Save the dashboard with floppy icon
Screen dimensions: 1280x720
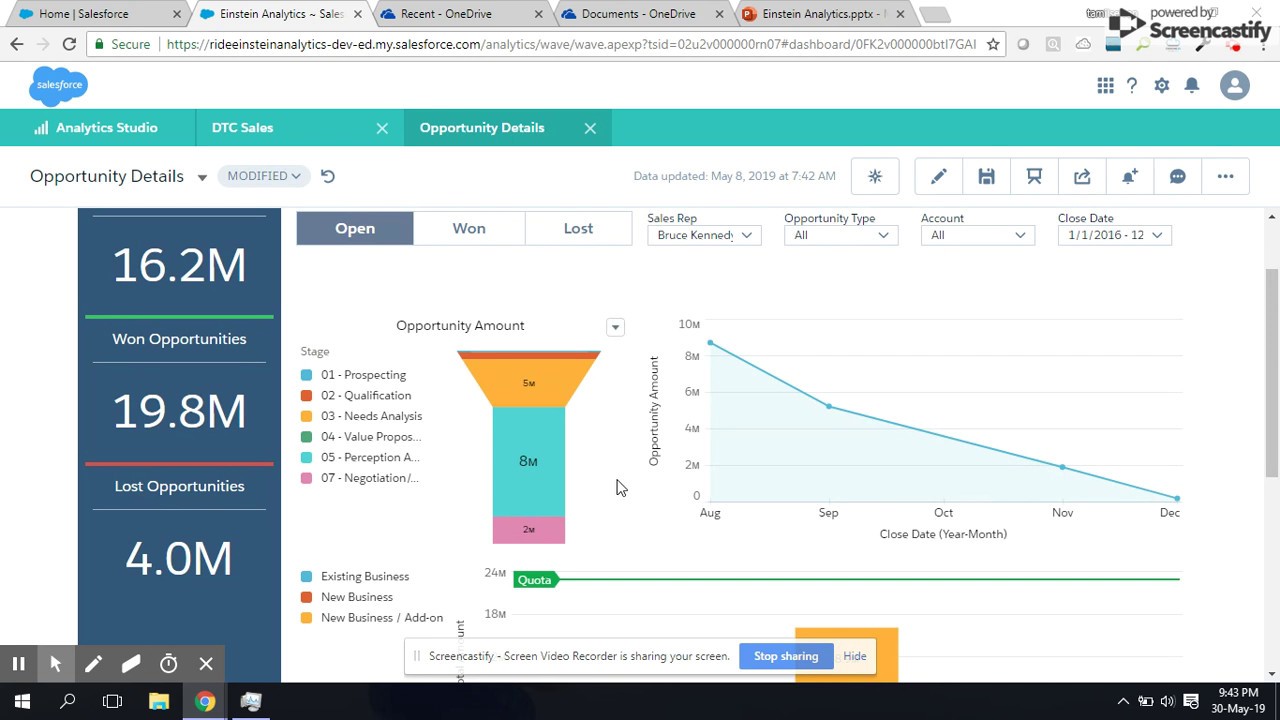tap(986, 176)
